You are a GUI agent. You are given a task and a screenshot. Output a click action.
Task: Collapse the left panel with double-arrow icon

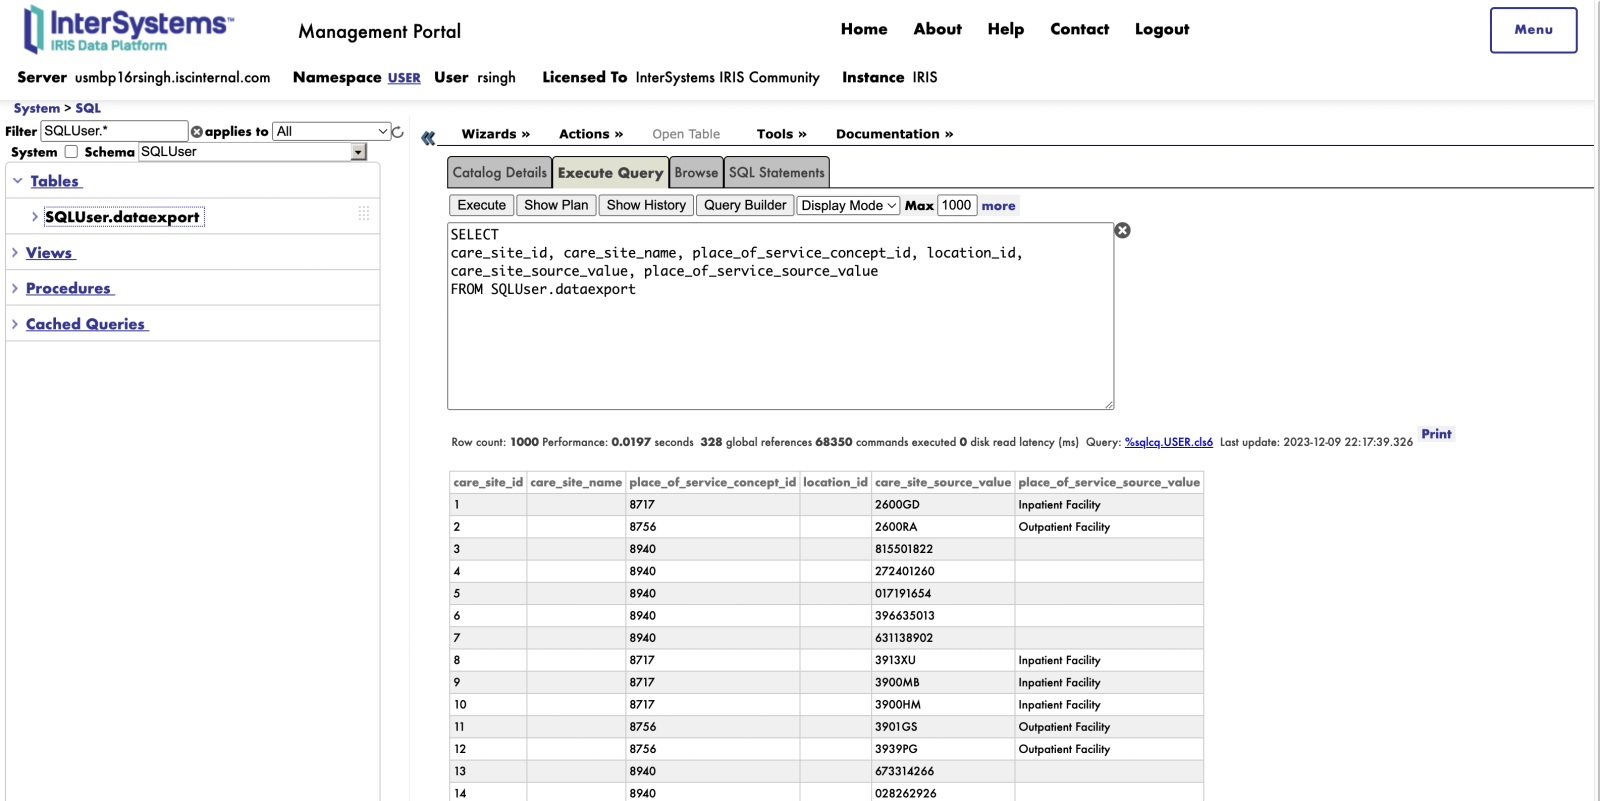tap(428, 138)
